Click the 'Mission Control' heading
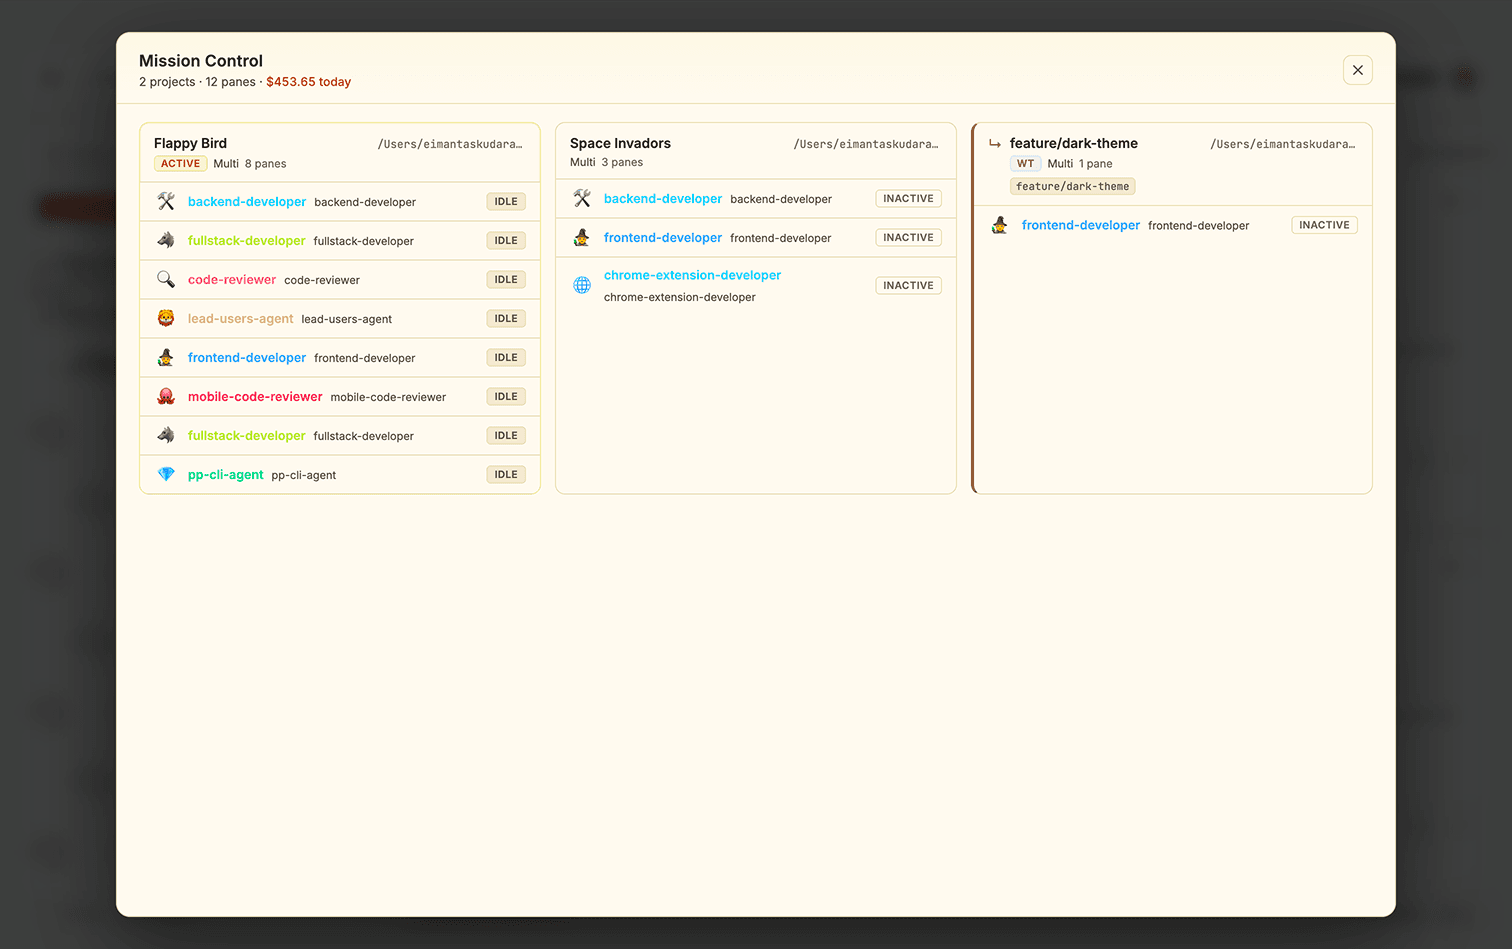Viewport: 1512px width, 949px height. (201, 61)
